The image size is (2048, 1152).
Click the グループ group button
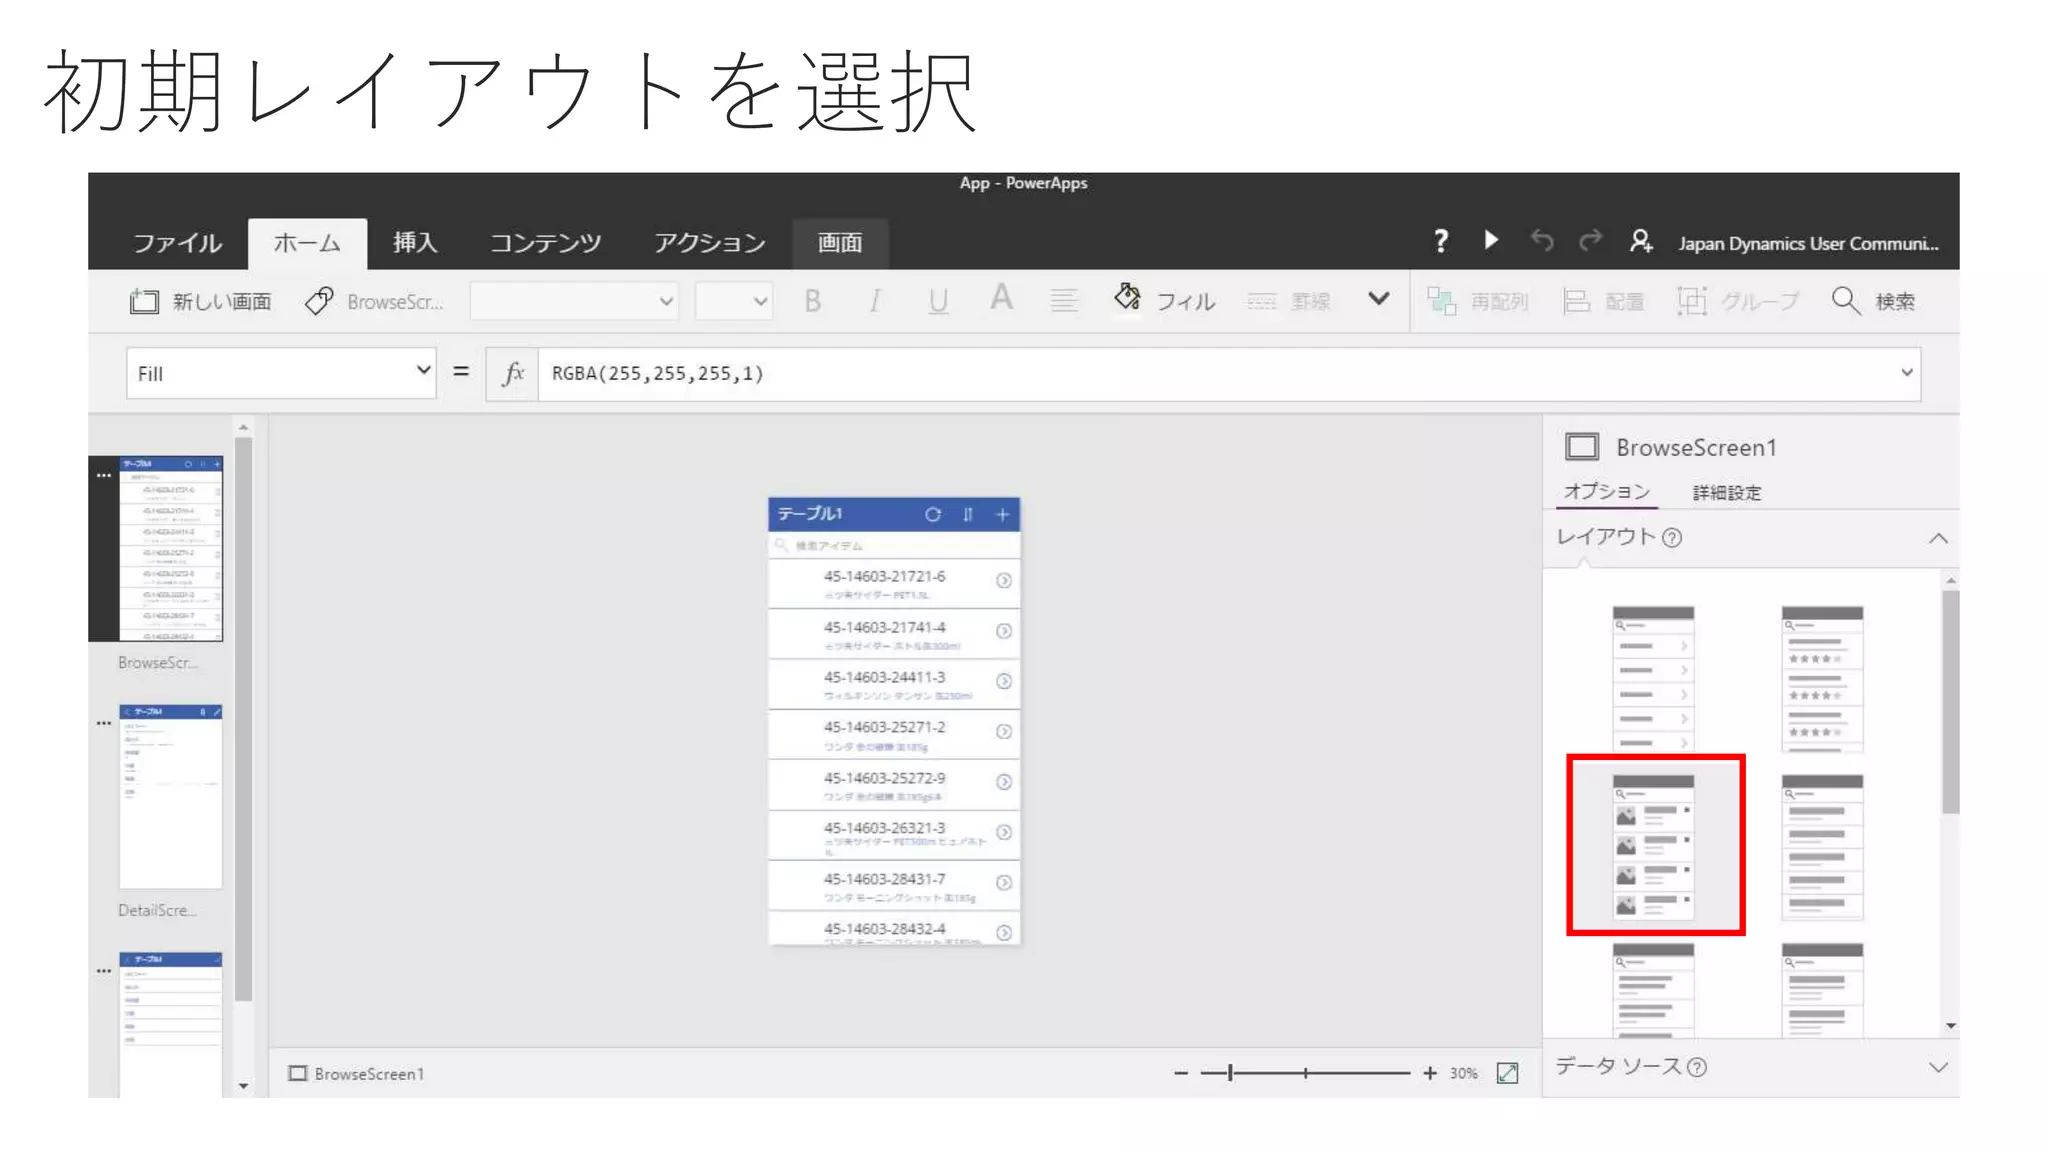(1738, 301)
